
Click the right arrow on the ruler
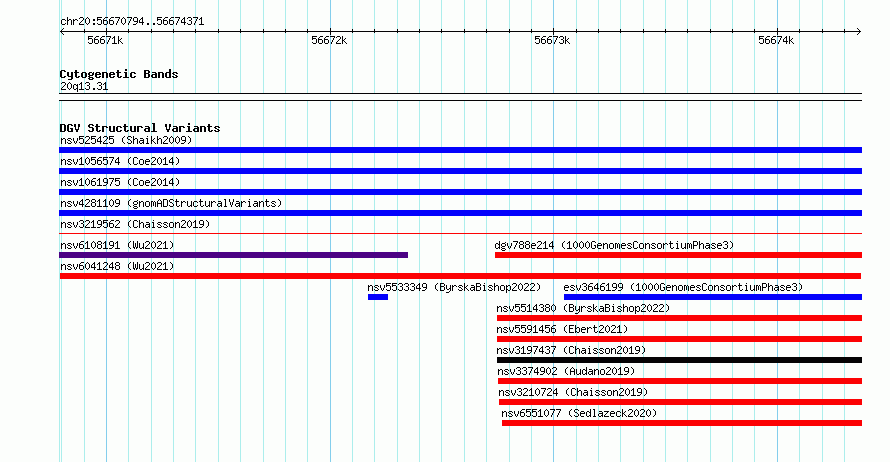[x=859, y=32]
